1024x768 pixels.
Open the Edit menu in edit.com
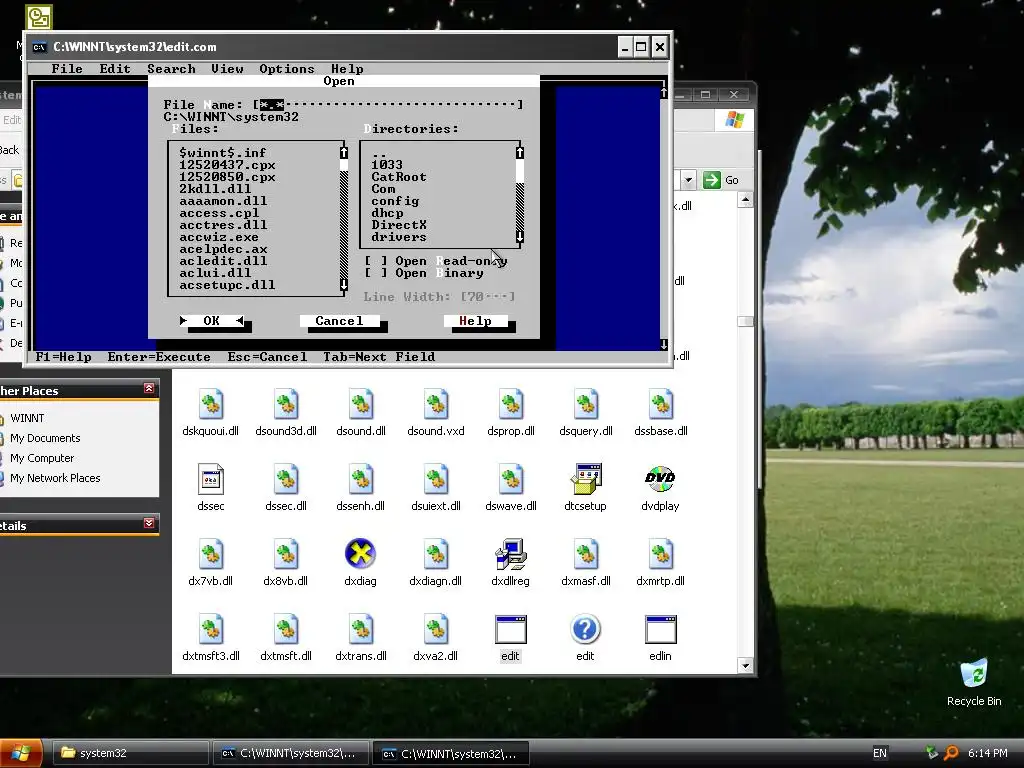pyautogui.click(x=115, y=69)
